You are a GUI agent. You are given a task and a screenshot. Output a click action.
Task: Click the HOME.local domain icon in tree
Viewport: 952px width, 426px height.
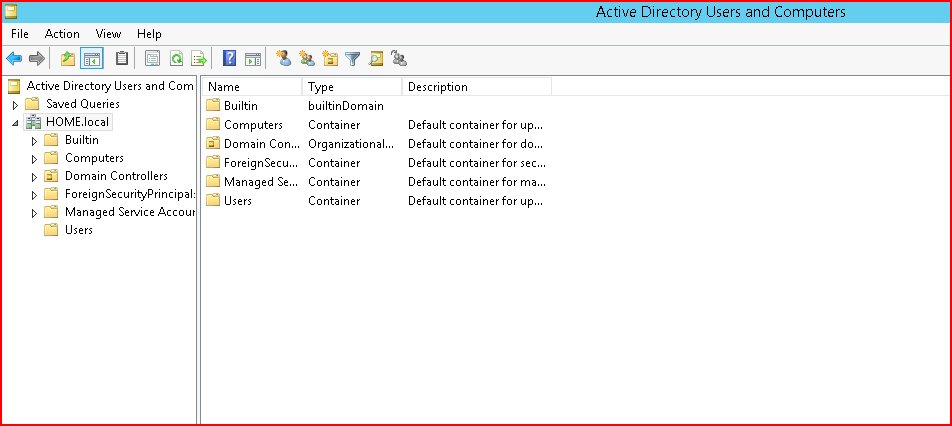click(x=33, y=122)
